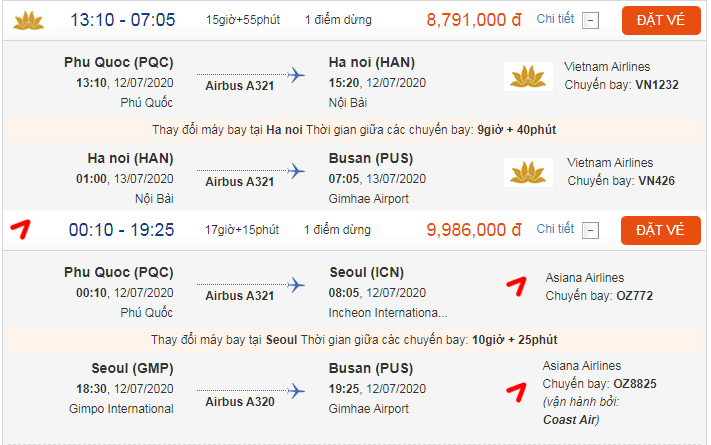Click the Coast Air operator text
711x445 pixels.
pyautogui.click(x=572, y=420)
